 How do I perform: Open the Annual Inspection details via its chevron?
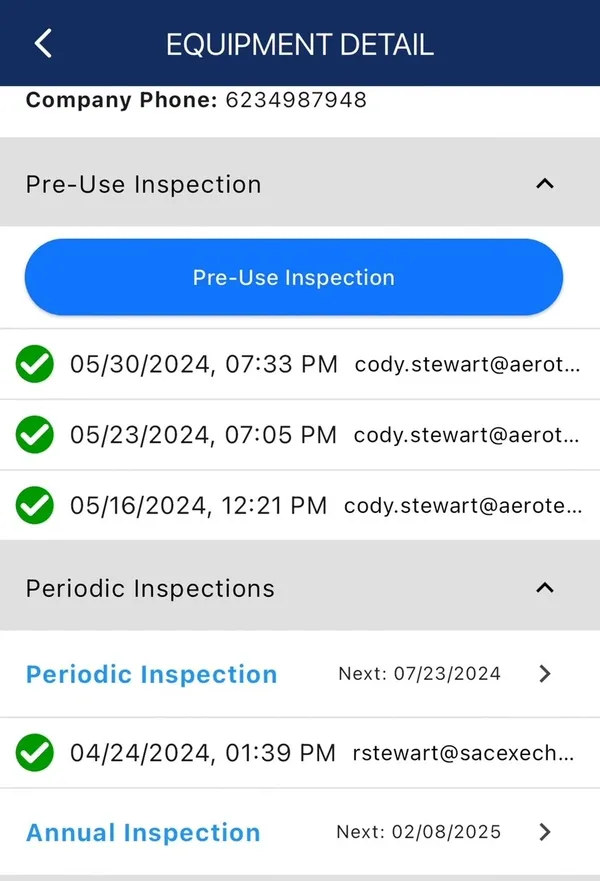(x=544, y=832)
